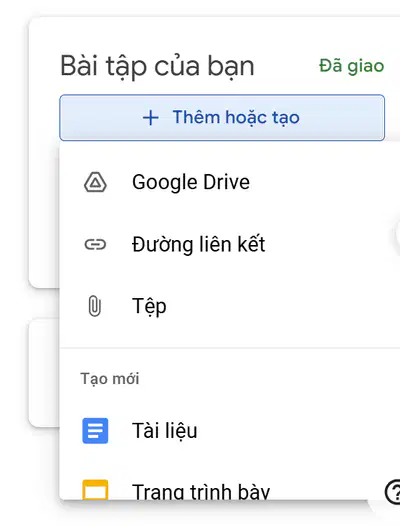
Task: Collapse the Thêm hoặc tạo dropdown button
Action: tap(222, 118)
